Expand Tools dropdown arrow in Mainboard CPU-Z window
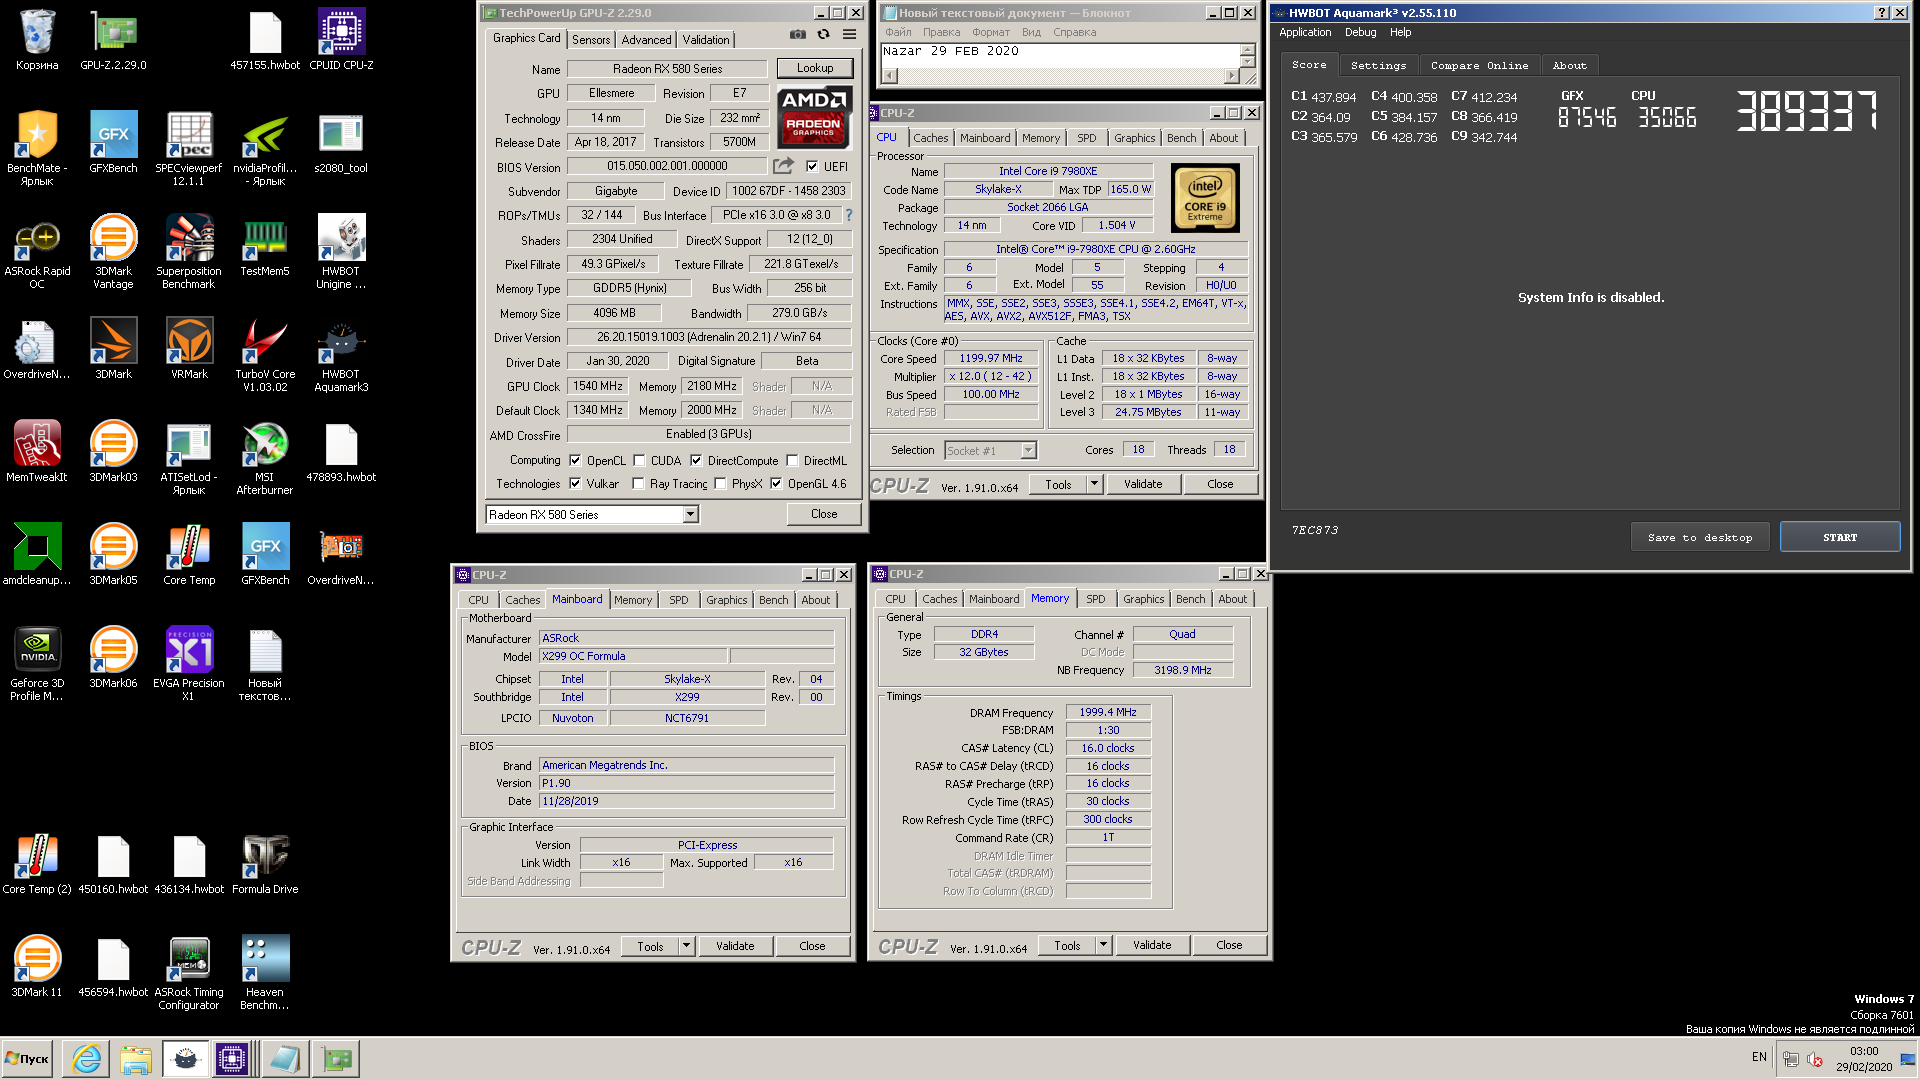 686,946
